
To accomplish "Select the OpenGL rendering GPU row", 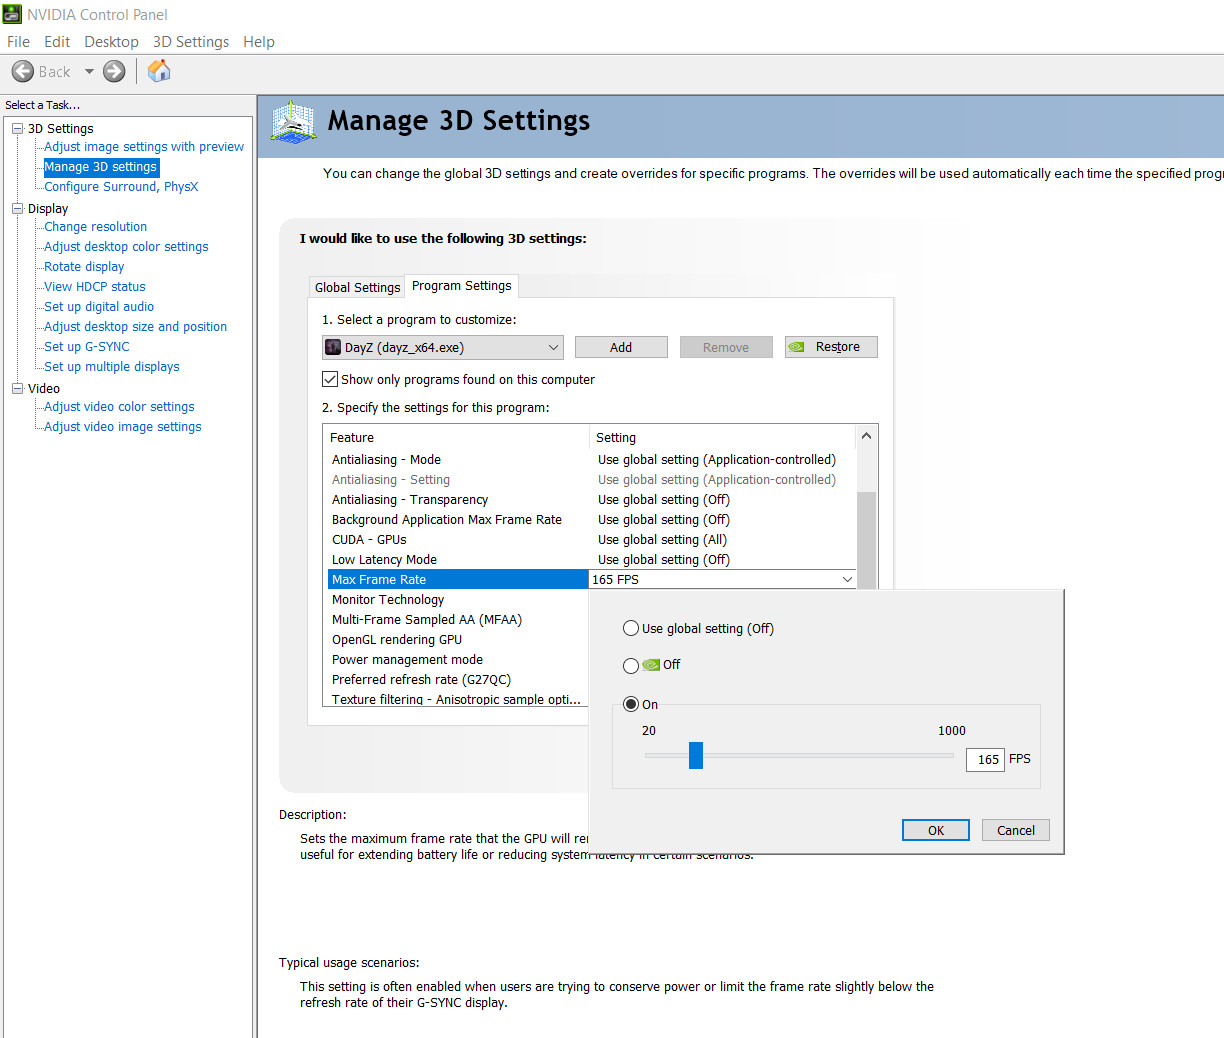I will pos(458,639).
